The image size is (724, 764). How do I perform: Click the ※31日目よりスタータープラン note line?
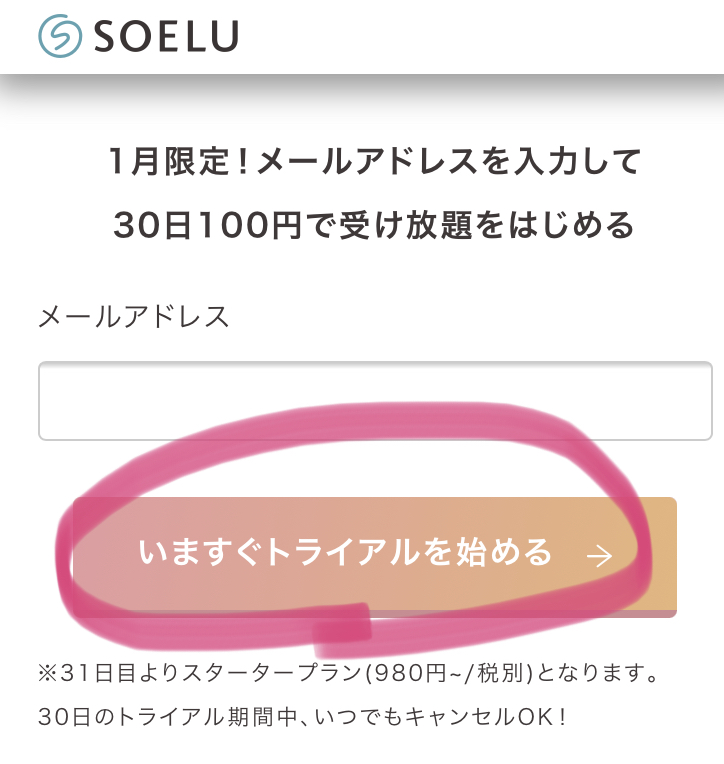click(349, 673)
